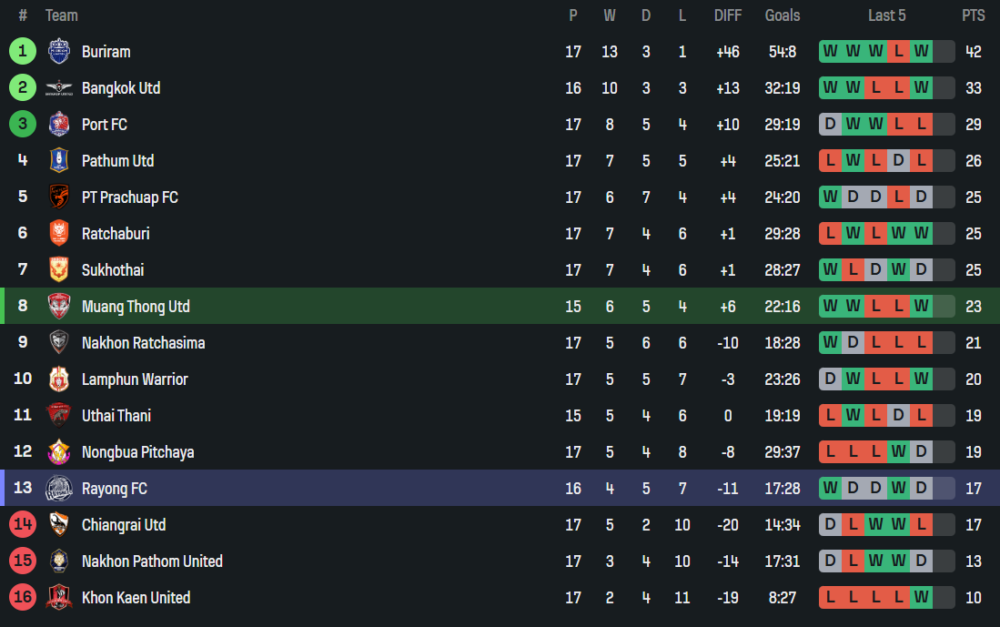Click the Buriram club crest icon
The width and height of the screenshot is (1000, 627).
(59, 52)
